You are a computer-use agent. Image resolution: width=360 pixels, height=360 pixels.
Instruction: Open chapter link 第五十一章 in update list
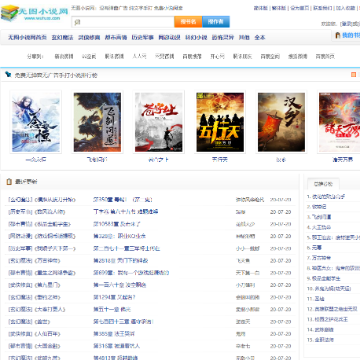[112, 309]
